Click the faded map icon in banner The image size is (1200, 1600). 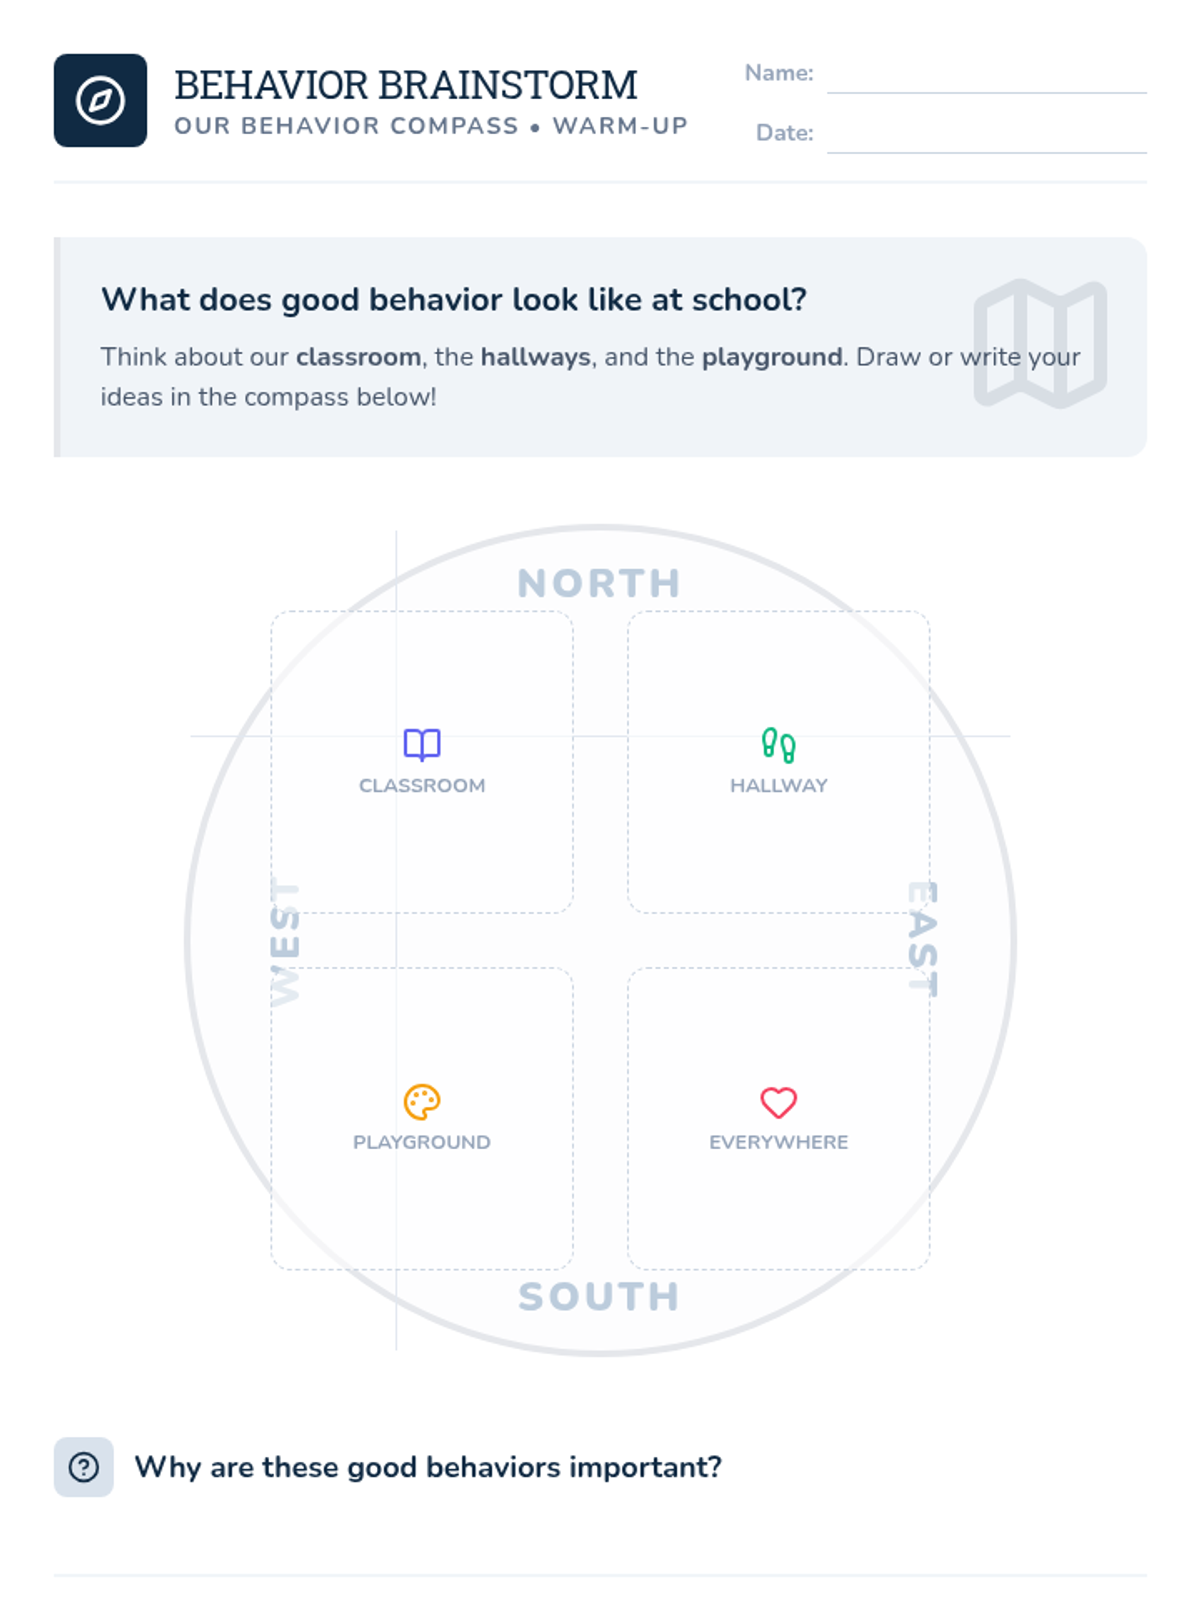(1040, 343)
